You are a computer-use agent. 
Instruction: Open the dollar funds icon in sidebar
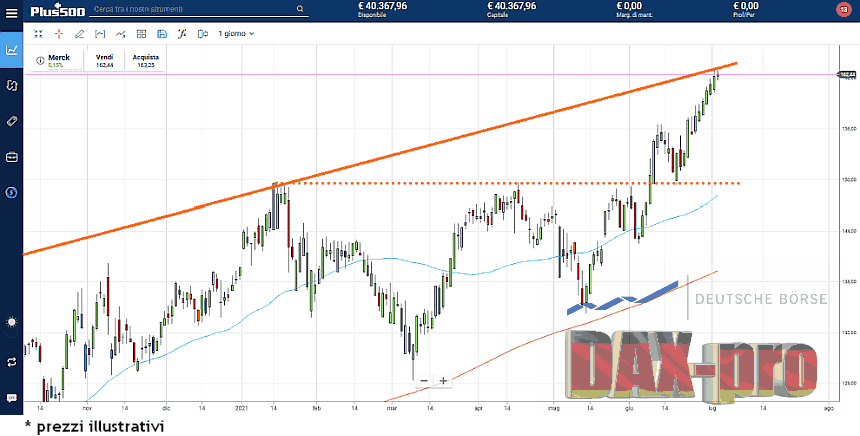pyautogui.click(x=12, y=192)
